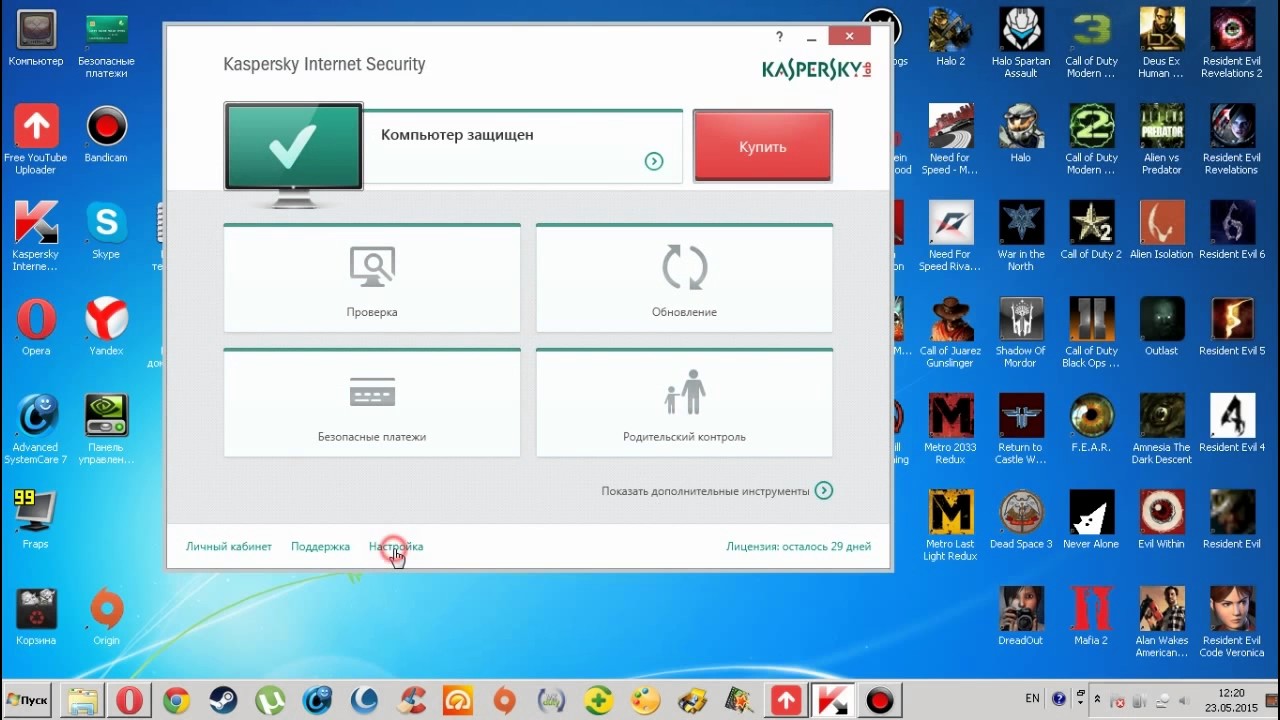The height and width of the screenshot is (720, 1280).
Task: Open Resident Evil 6 shortcut
Action: point(1232,231)
